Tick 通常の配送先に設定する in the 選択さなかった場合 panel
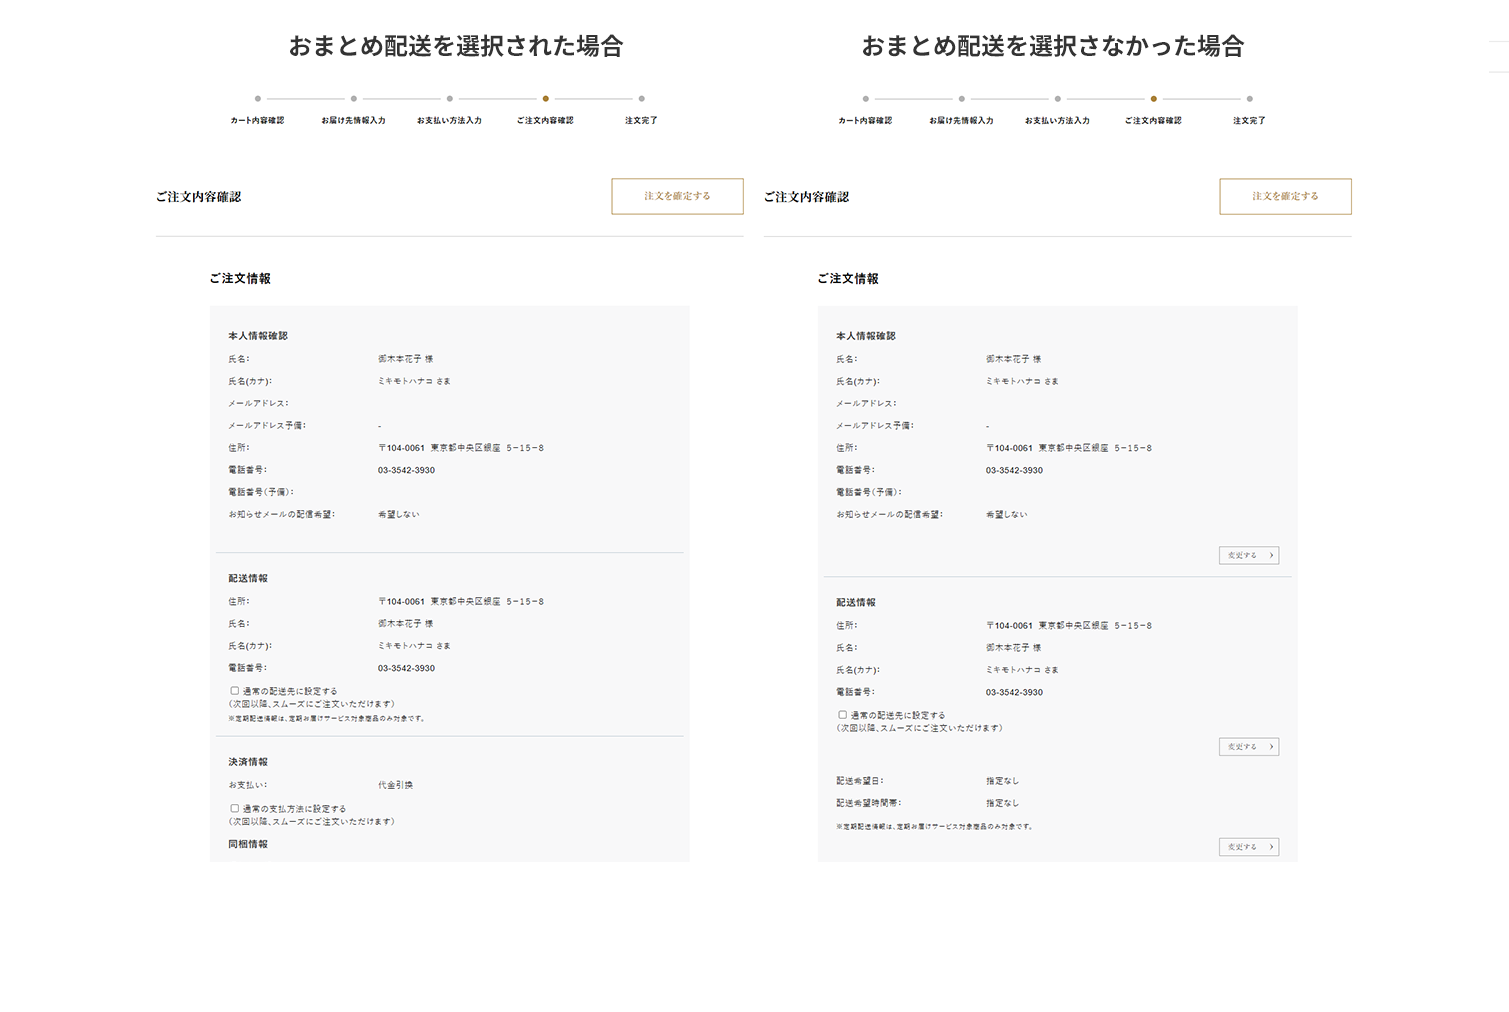The width and height of the screenshot is (1509, 1012). [x=843, y=715]
